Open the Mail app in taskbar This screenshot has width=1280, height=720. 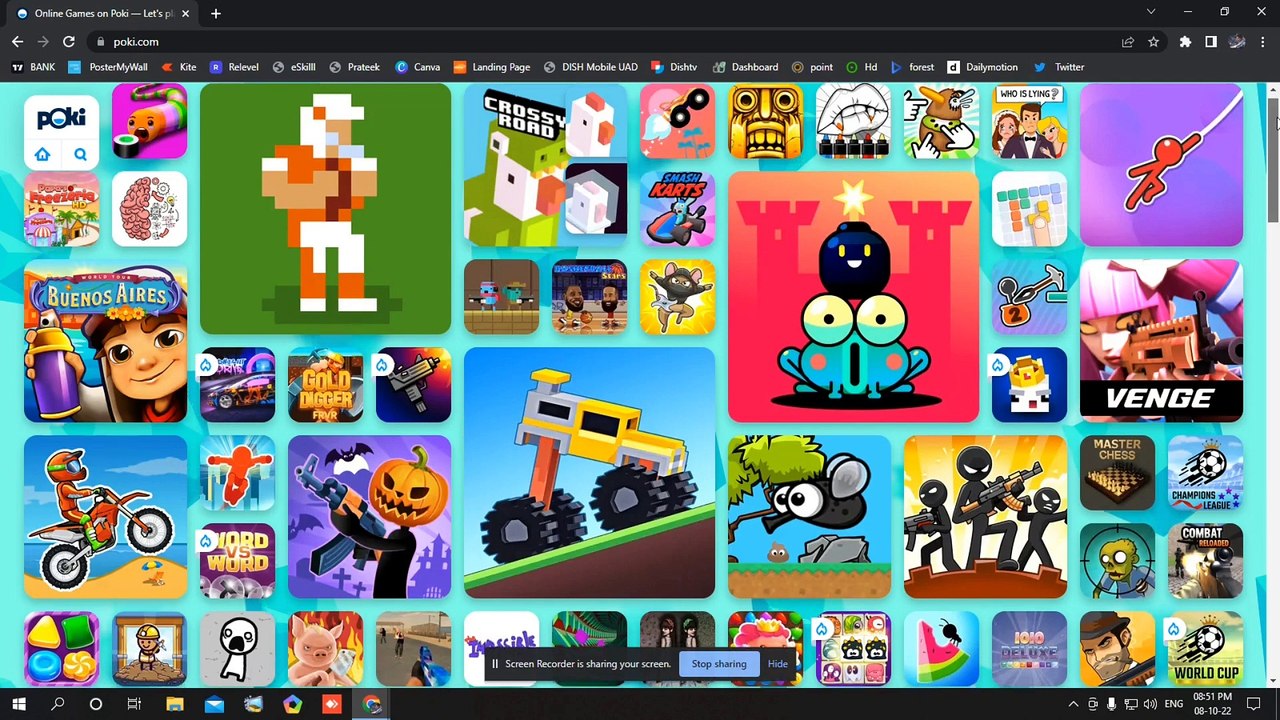pos(214,704)
